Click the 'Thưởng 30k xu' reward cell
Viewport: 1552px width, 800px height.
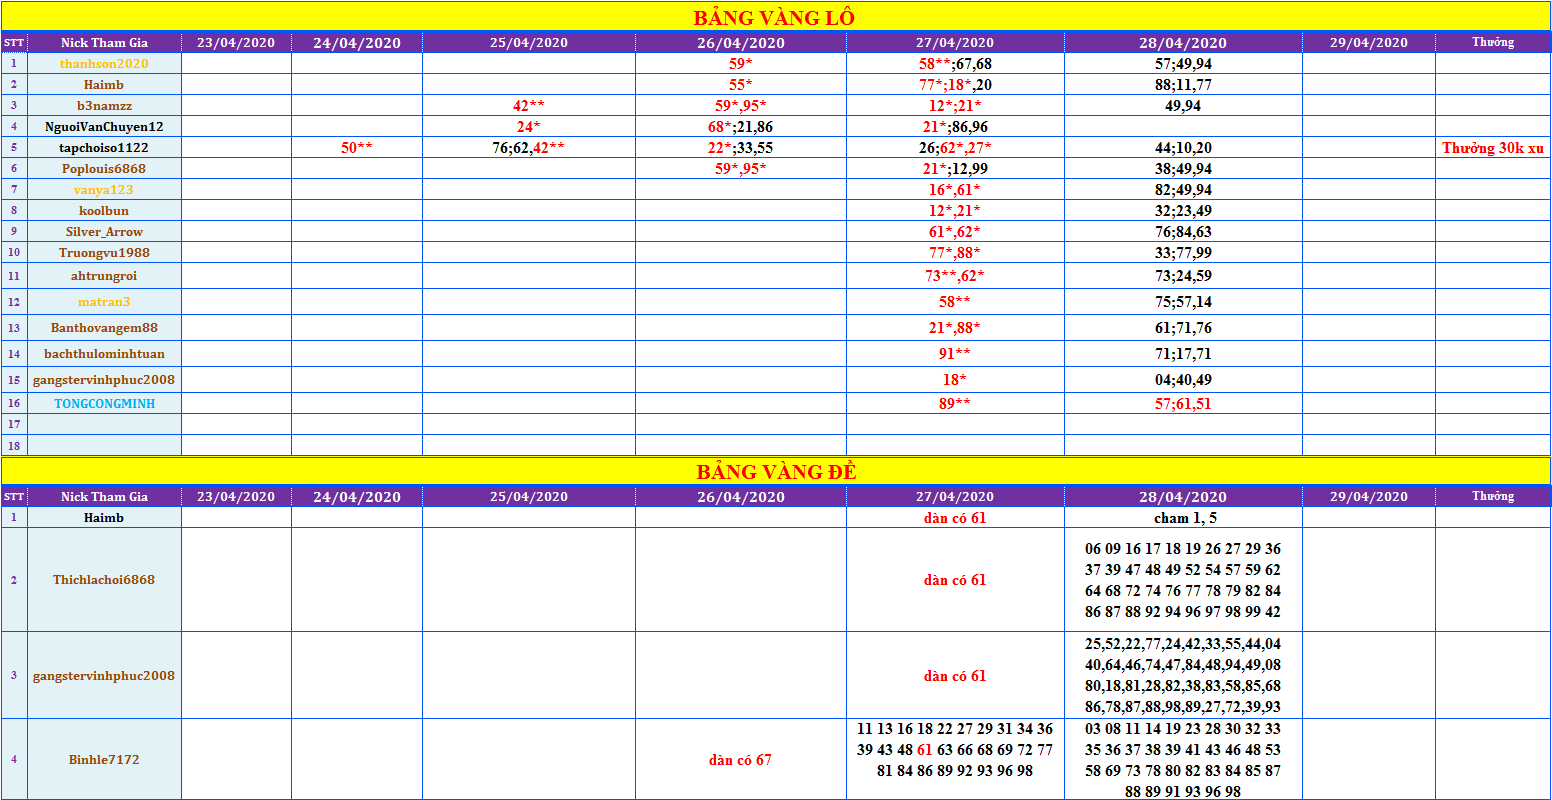click(1493, 147)
